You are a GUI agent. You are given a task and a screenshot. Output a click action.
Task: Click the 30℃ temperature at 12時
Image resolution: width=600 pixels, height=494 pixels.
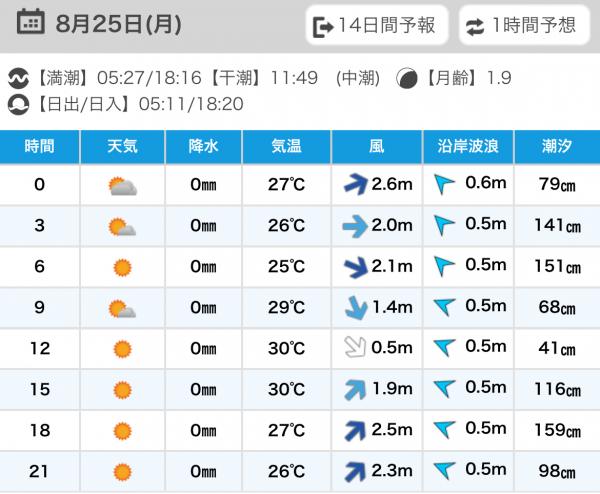(286, 349)
